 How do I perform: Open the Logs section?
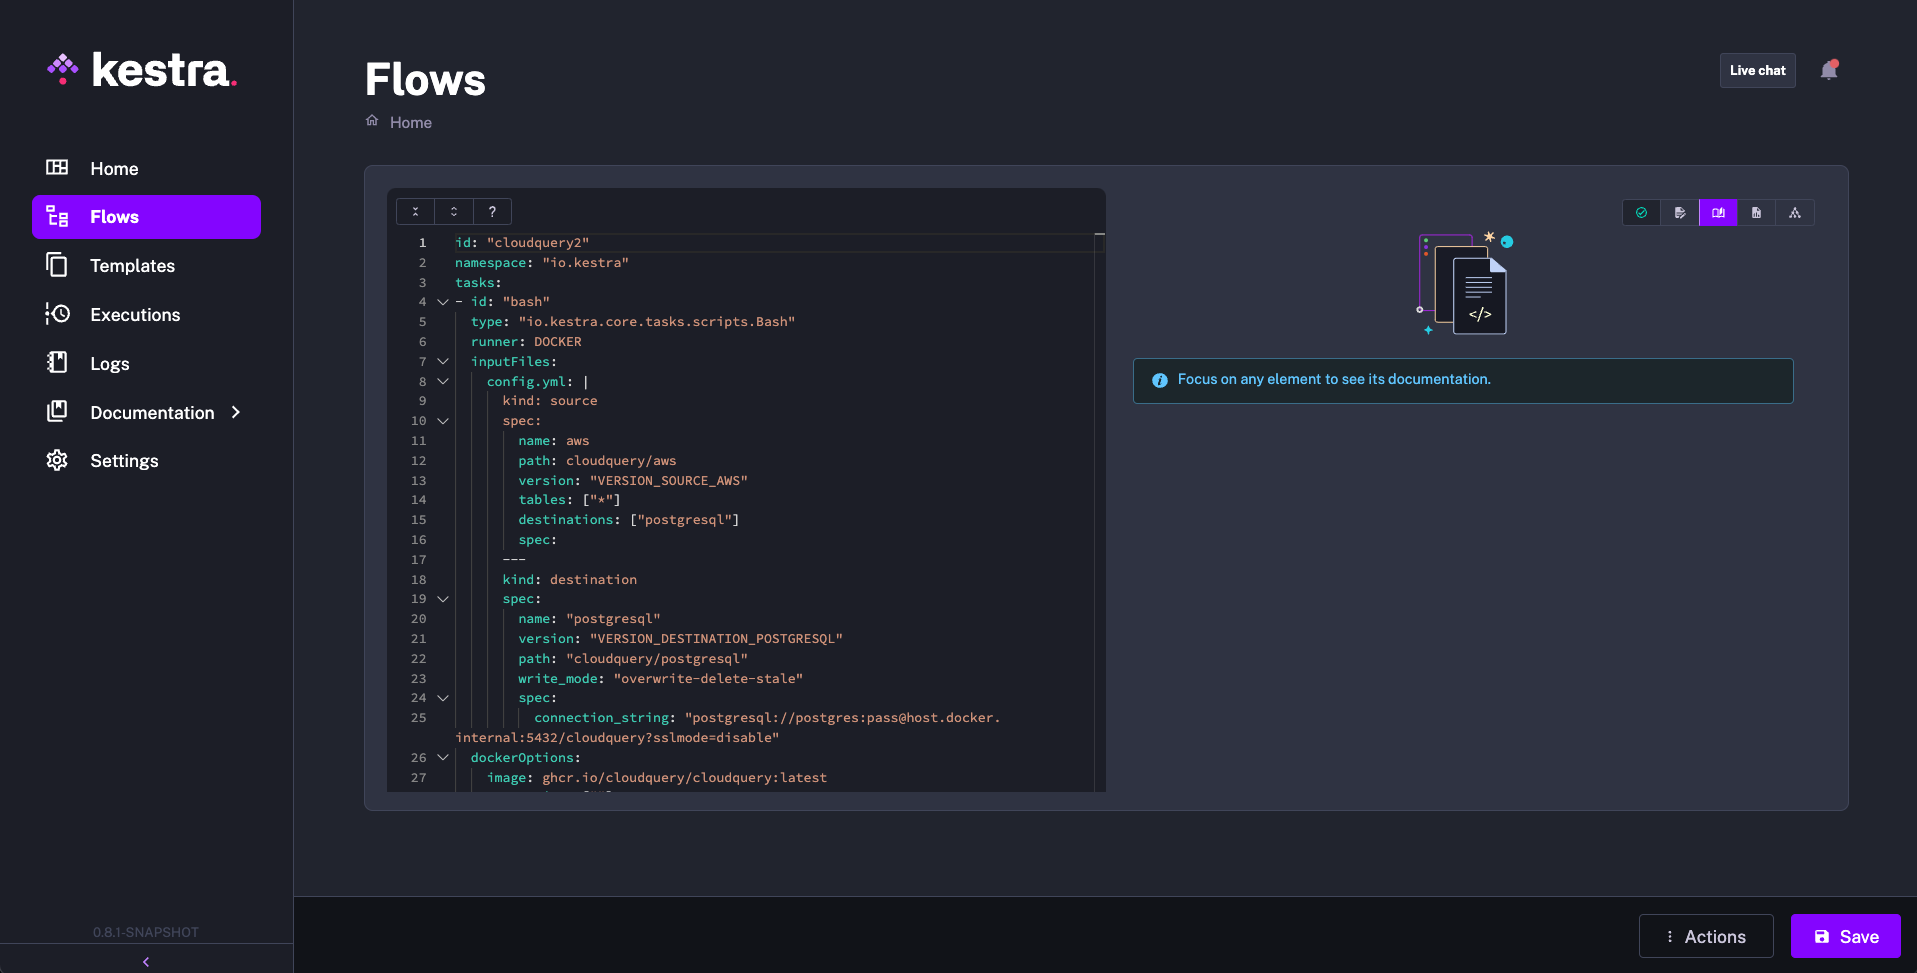pyautogui.click(x=146, y=364)
